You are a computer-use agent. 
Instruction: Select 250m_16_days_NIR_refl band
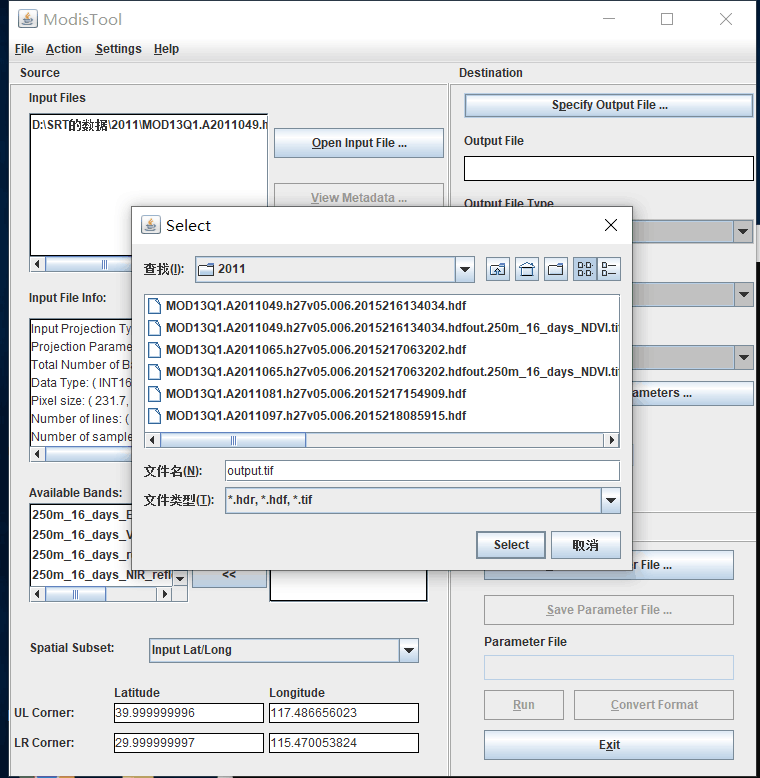click(x=102, y=575)
